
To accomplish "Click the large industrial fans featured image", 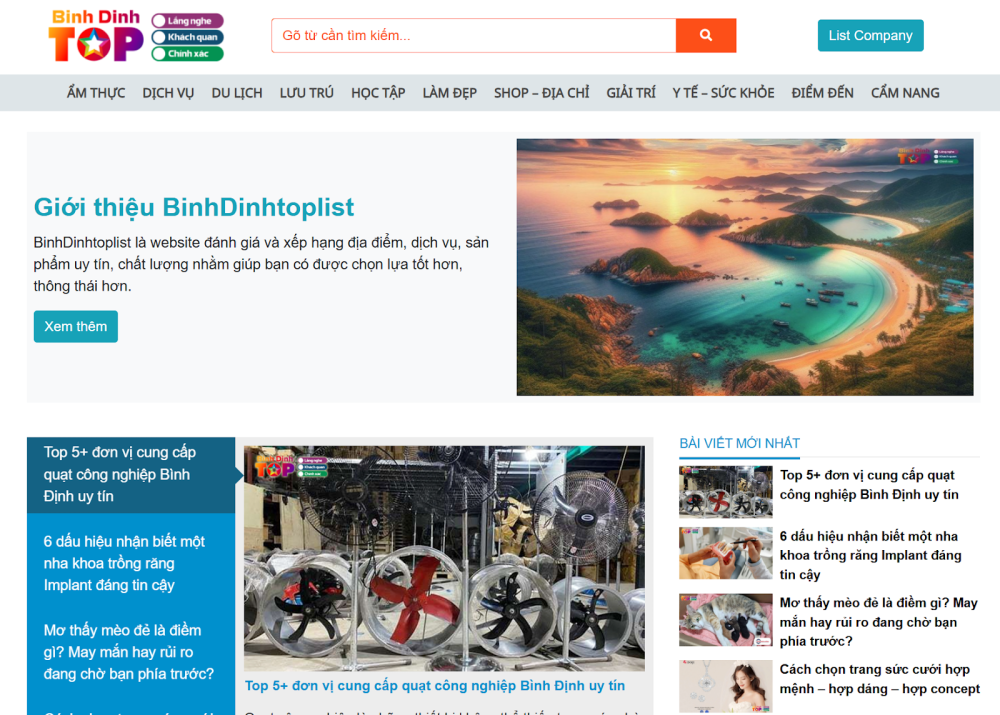I will [444, 557].
